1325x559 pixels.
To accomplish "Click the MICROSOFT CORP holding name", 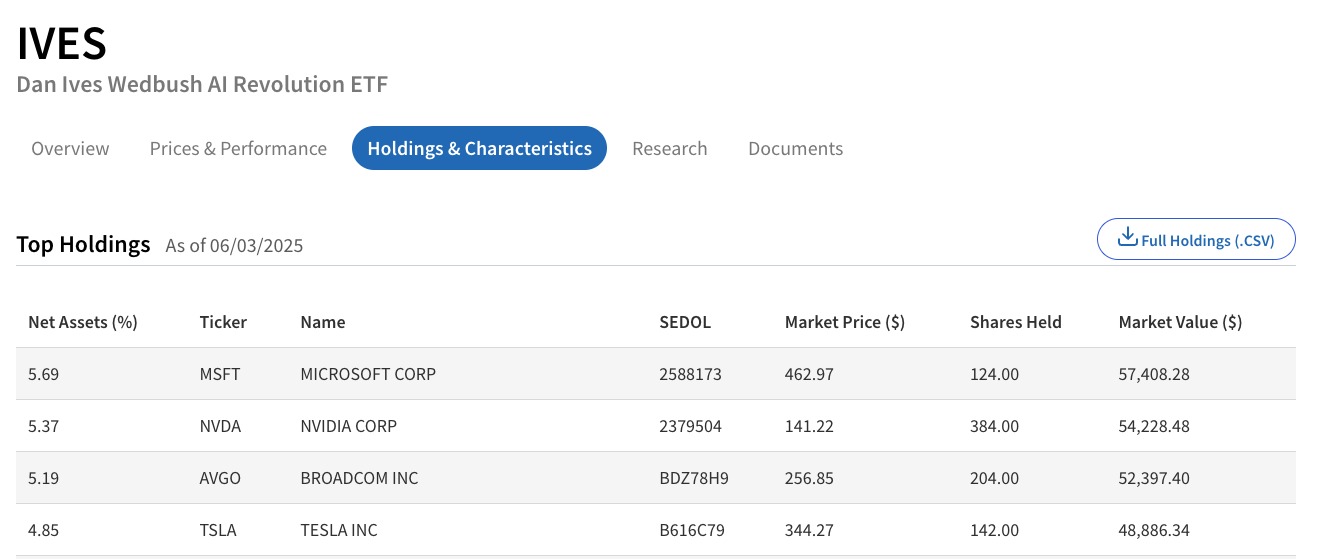I will 368,374.
